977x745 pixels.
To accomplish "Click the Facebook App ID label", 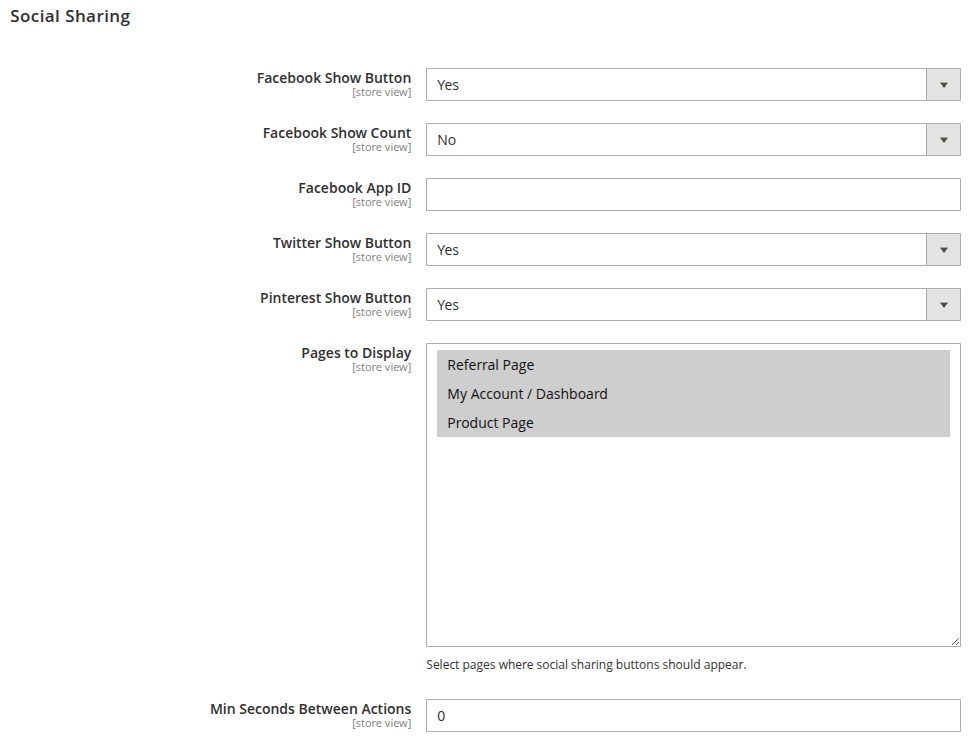I will tap(355, 188).
